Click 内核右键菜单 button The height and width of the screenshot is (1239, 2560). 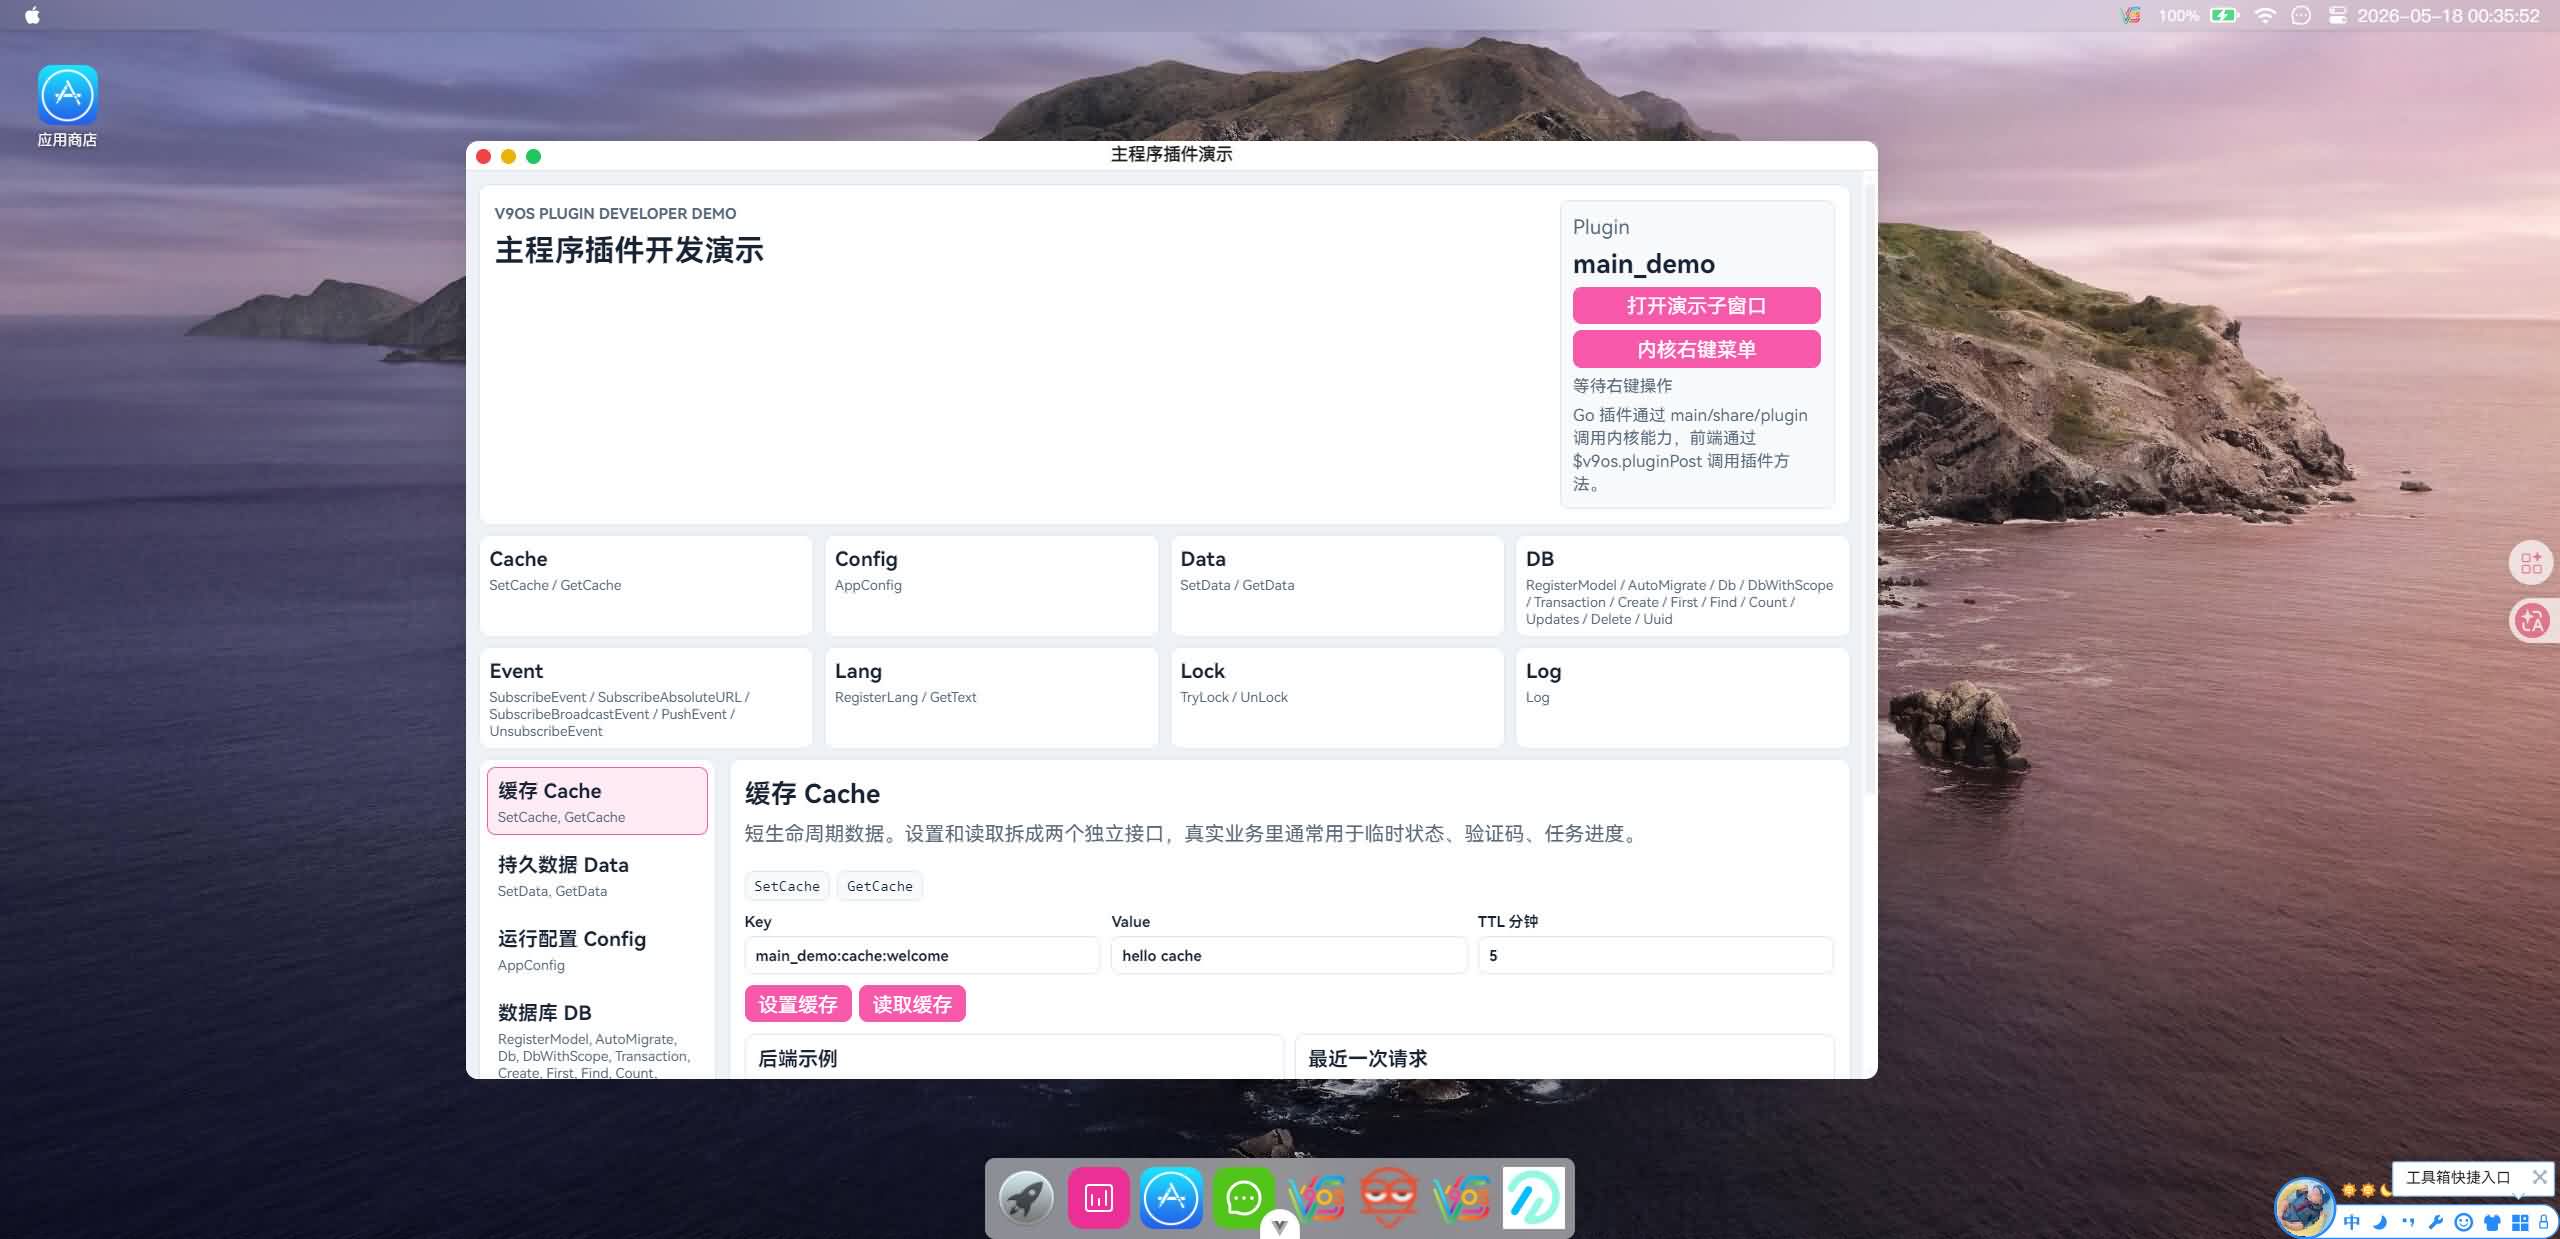(1696, 349)
